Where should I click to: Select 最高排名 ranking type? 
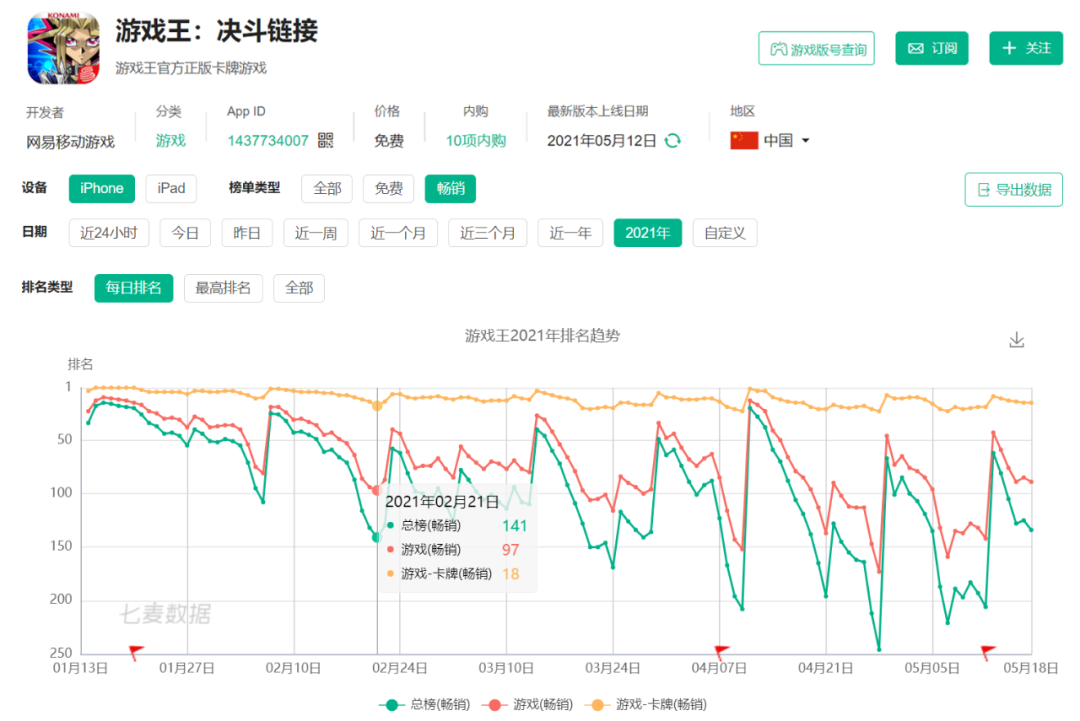click(x=223, y=288)
